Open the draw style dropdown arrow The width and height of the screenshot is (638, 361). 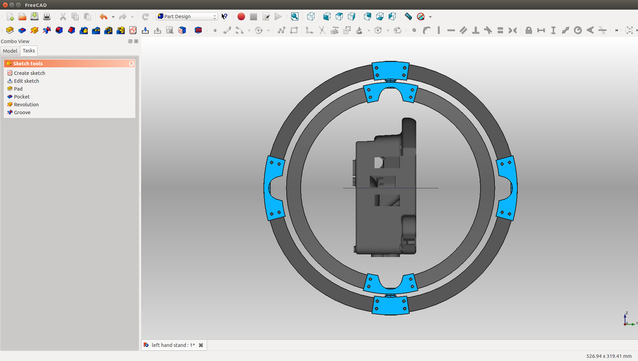430,17
